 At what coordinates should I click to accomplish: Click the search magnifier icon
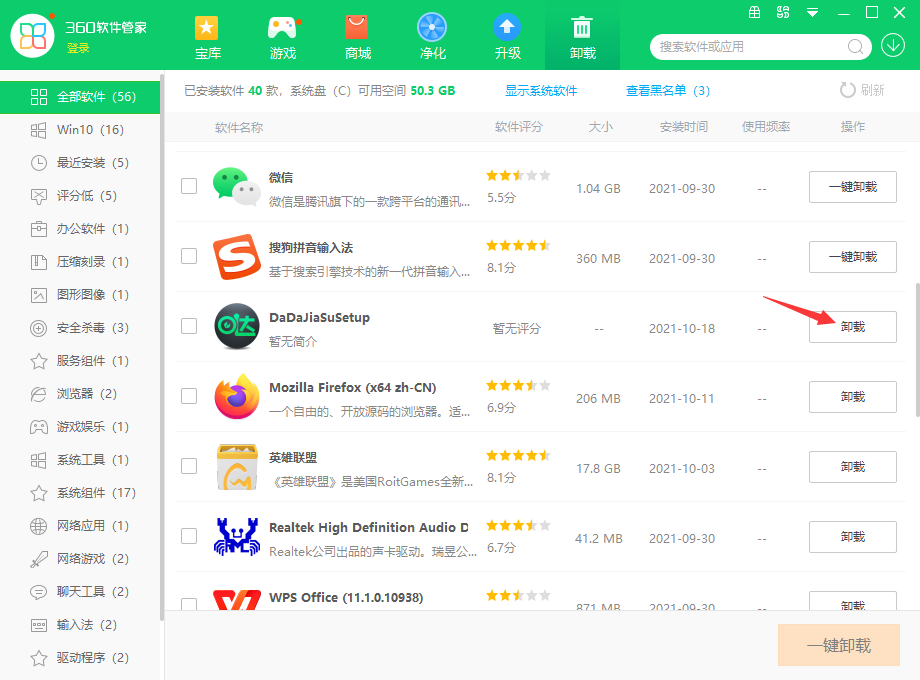click(855, 46)
